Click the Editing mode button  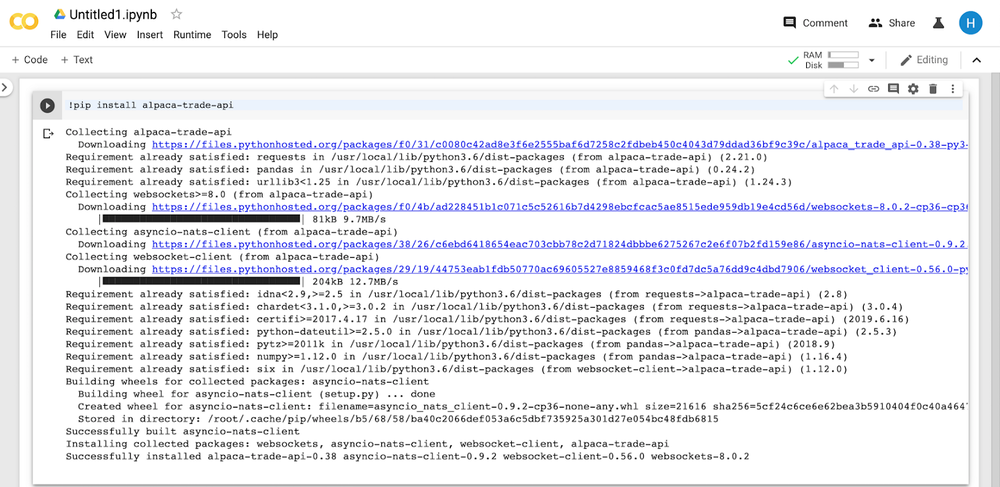[923, 60]
